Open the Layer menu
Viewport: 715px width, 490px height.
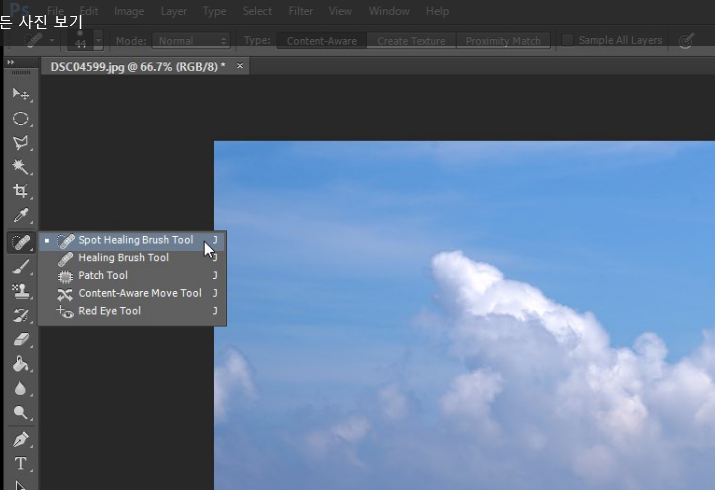(174, 11)
